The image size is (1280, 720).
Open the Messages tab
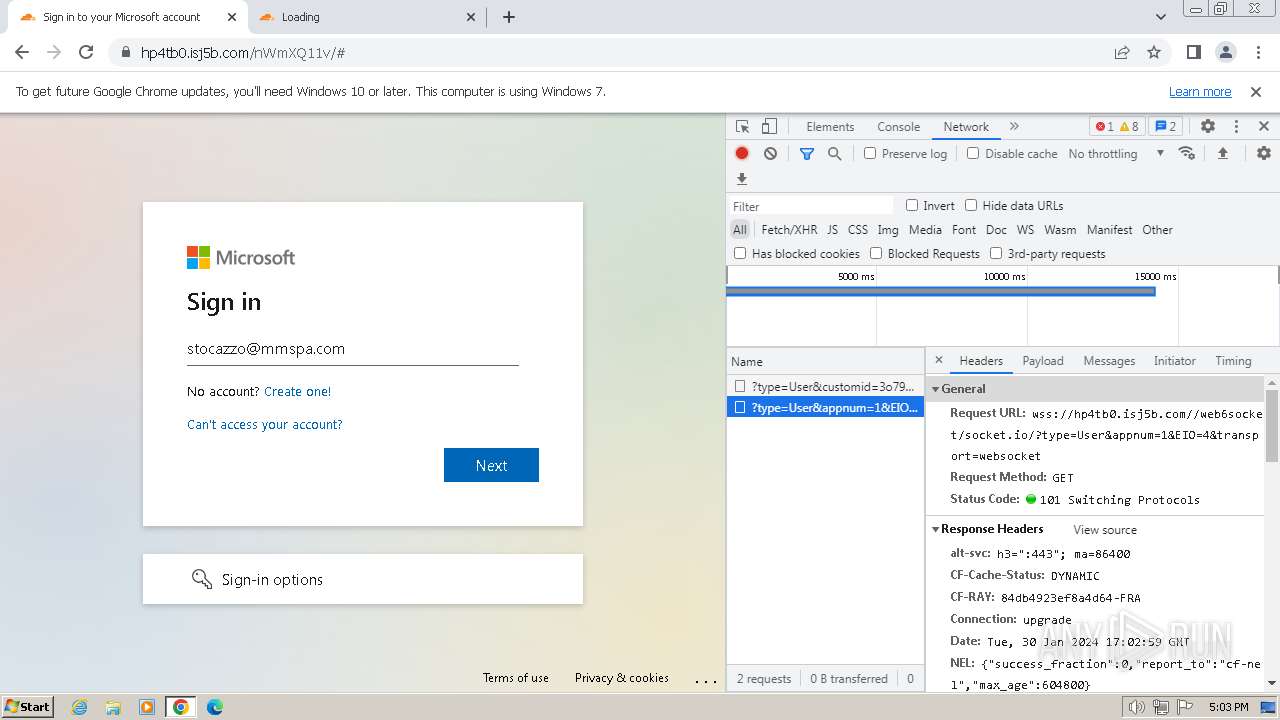(x=1109, y=361)
